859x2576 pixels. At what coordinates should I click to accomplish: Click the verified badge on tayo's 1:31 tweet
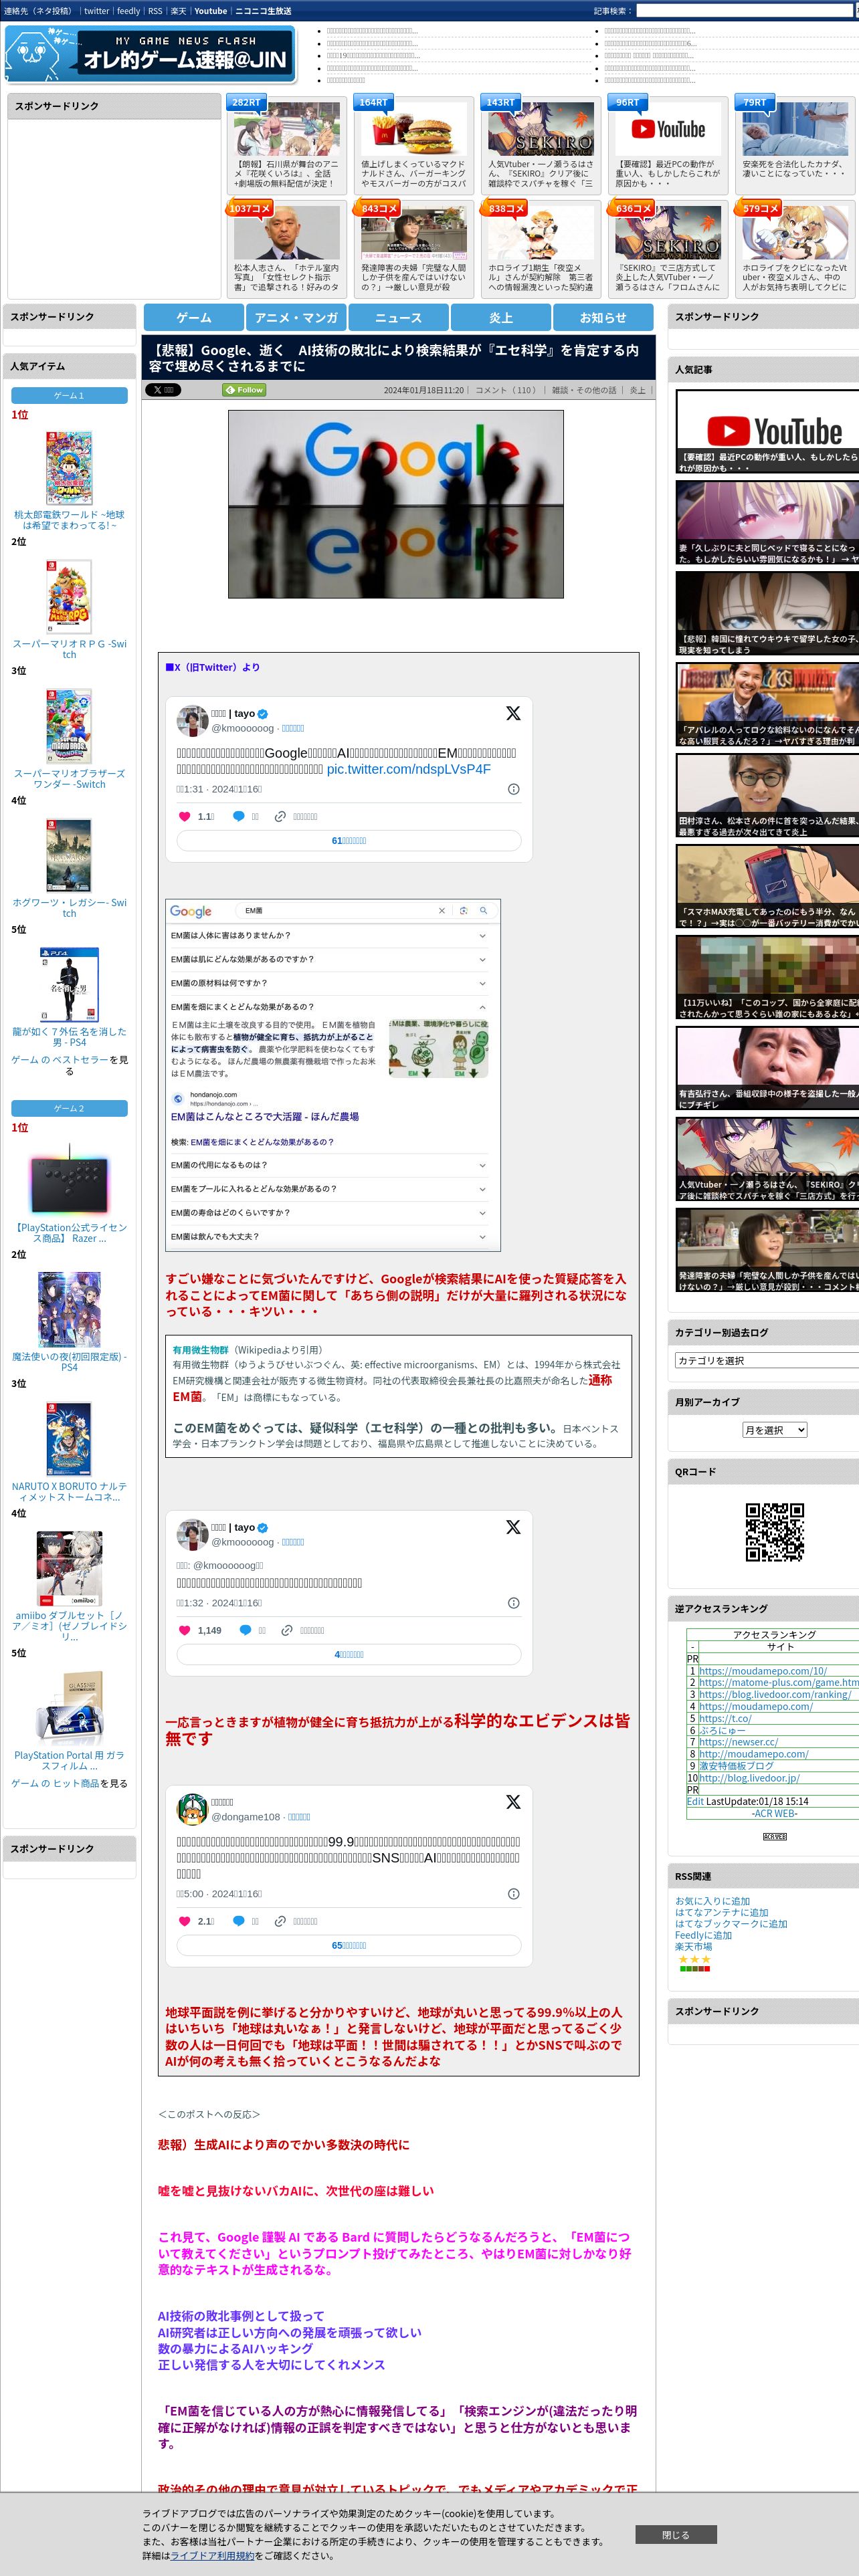263,714
